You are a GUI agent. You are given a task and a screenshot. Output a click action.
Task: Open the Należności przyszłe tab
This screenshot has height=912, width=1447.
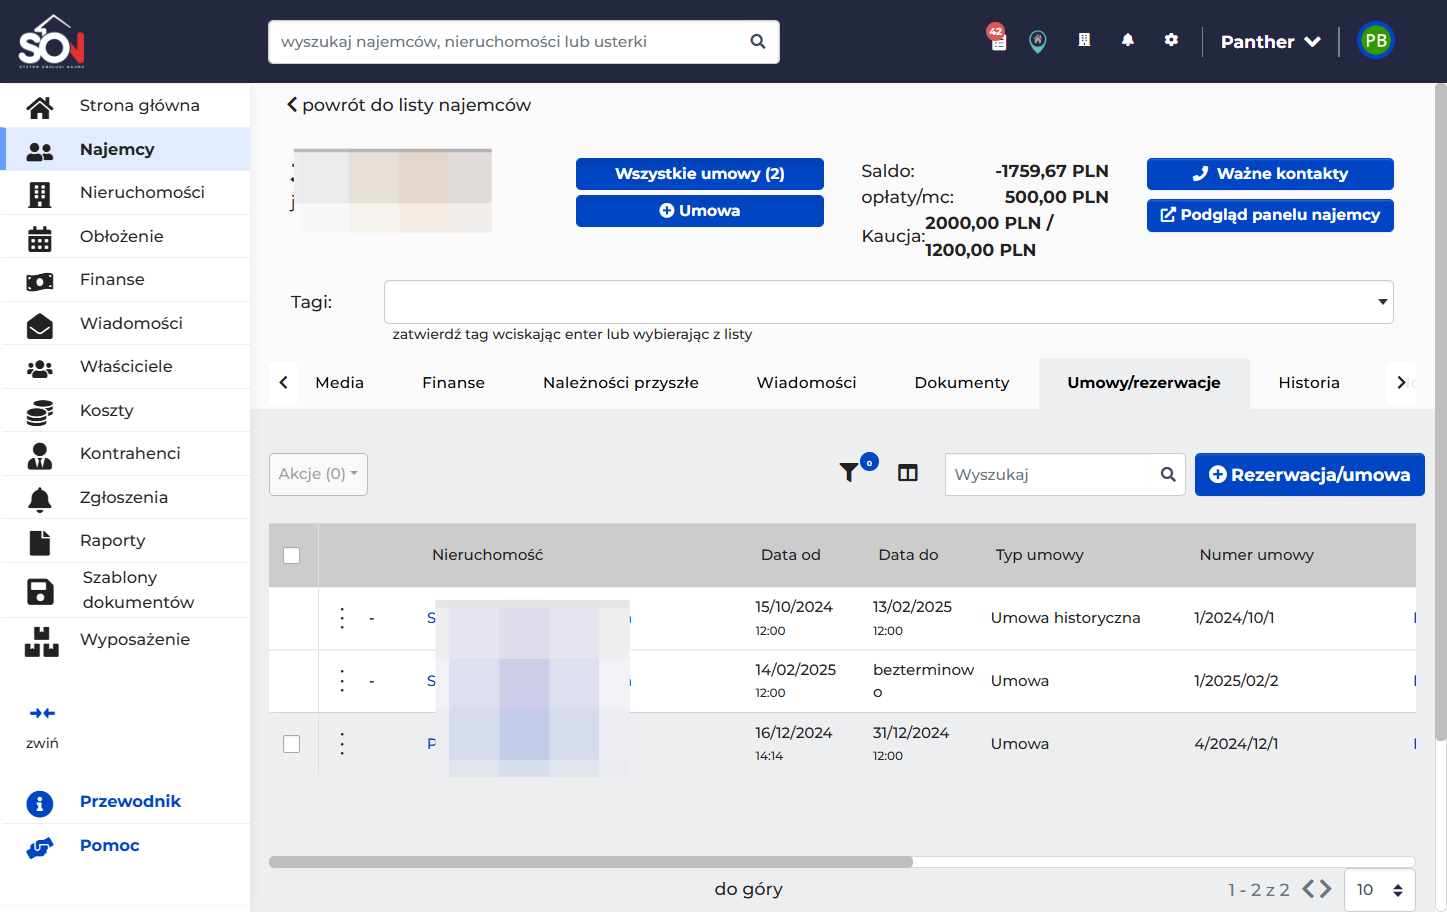[x=621, y=383]
